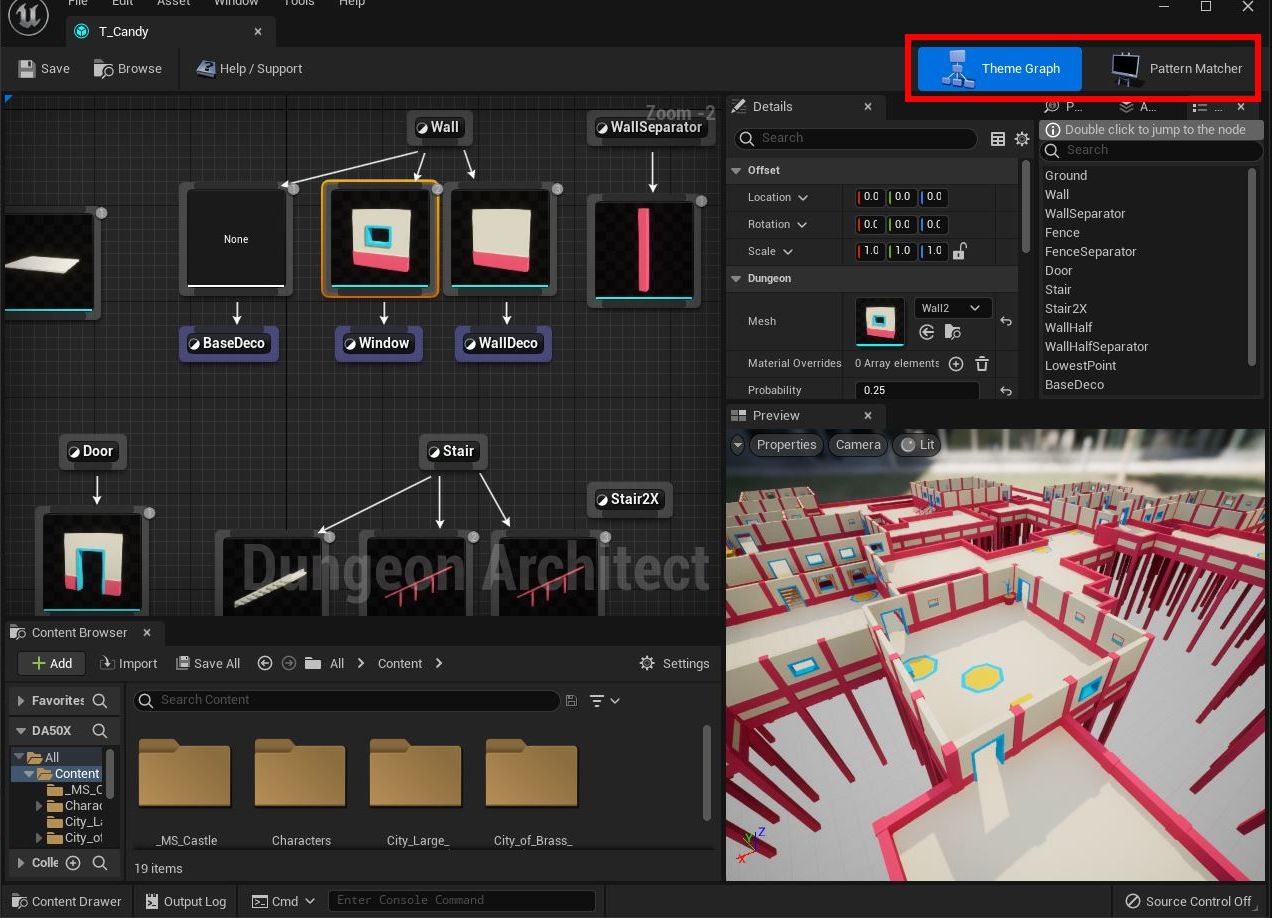Use the selected asset arrow for Mesh
This screenshot has width=1272, height=918.
coord(927,332)
